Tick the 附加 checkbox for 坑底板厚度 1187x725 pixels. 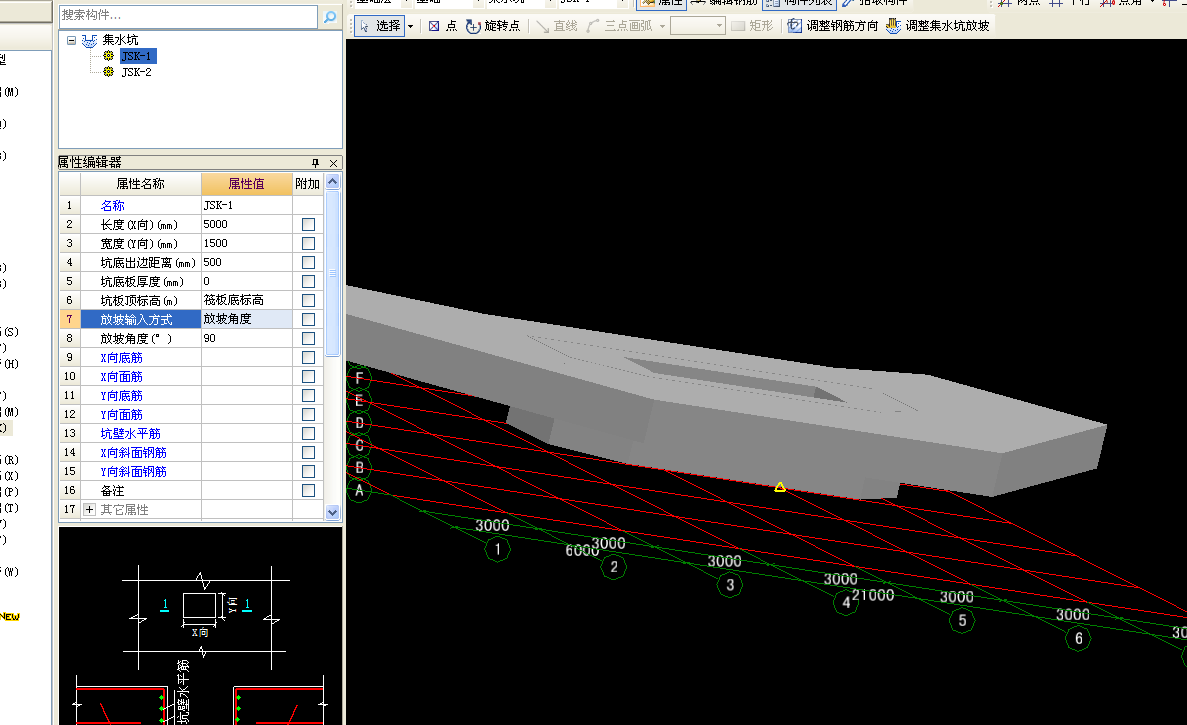(x=308, y=282)
